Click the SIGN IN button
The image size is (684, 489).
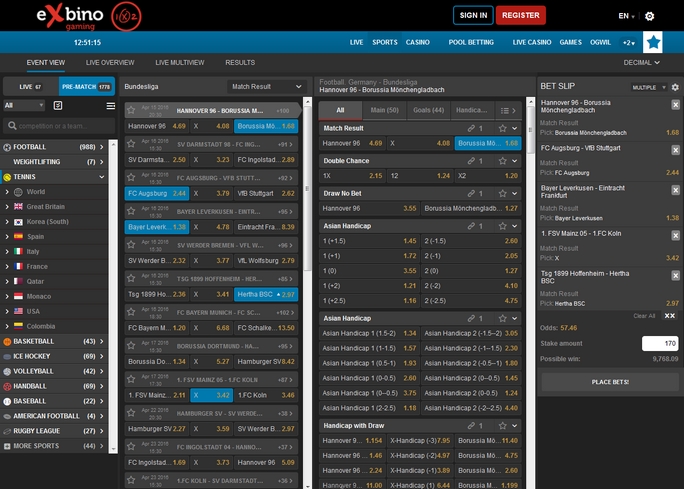click(x=473, y=15)
